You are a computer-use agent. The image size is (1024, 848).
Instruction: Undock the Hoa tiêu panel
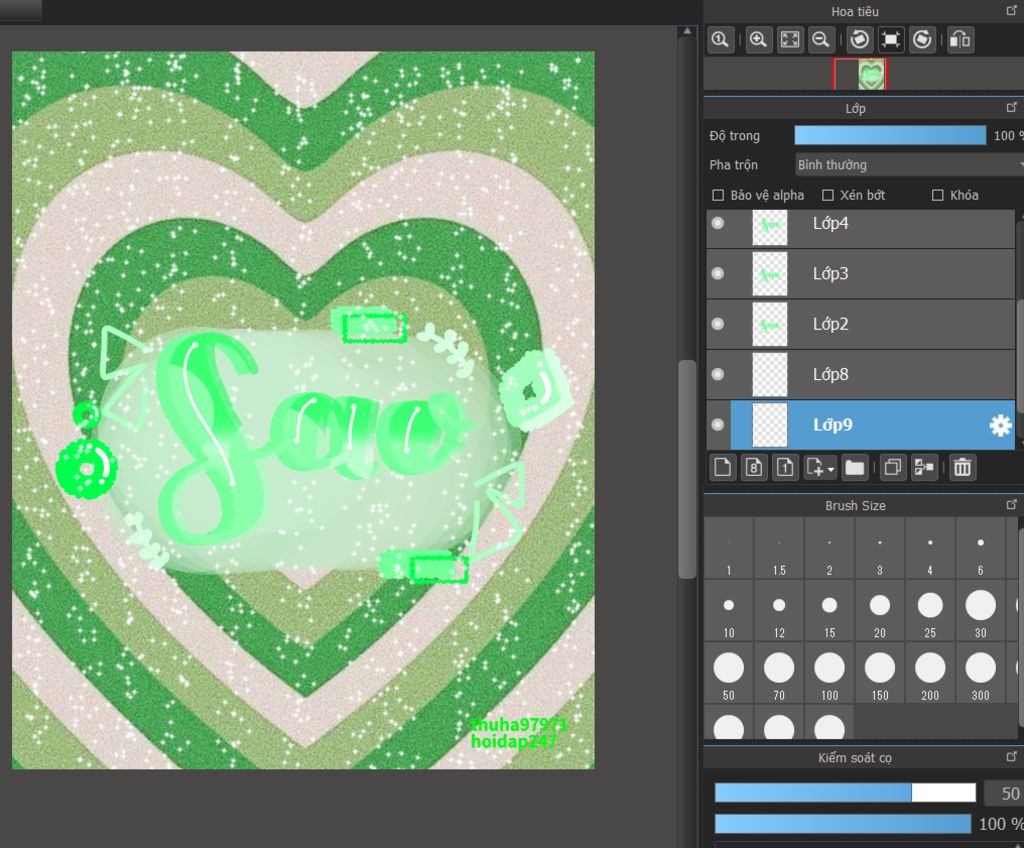(1012, 10)
